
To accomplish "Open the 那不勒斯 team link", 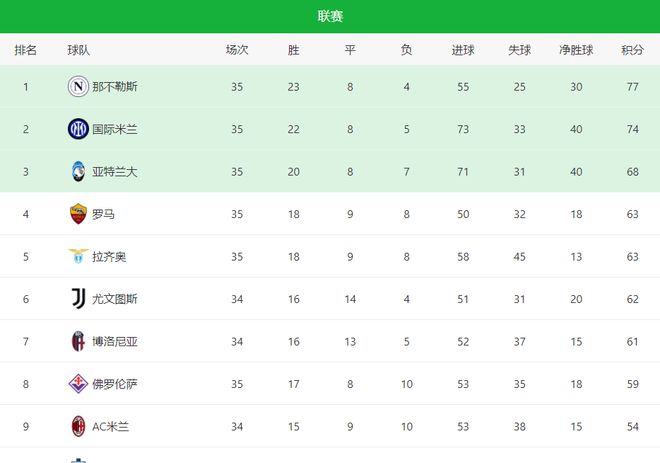I will coord(114,87).
